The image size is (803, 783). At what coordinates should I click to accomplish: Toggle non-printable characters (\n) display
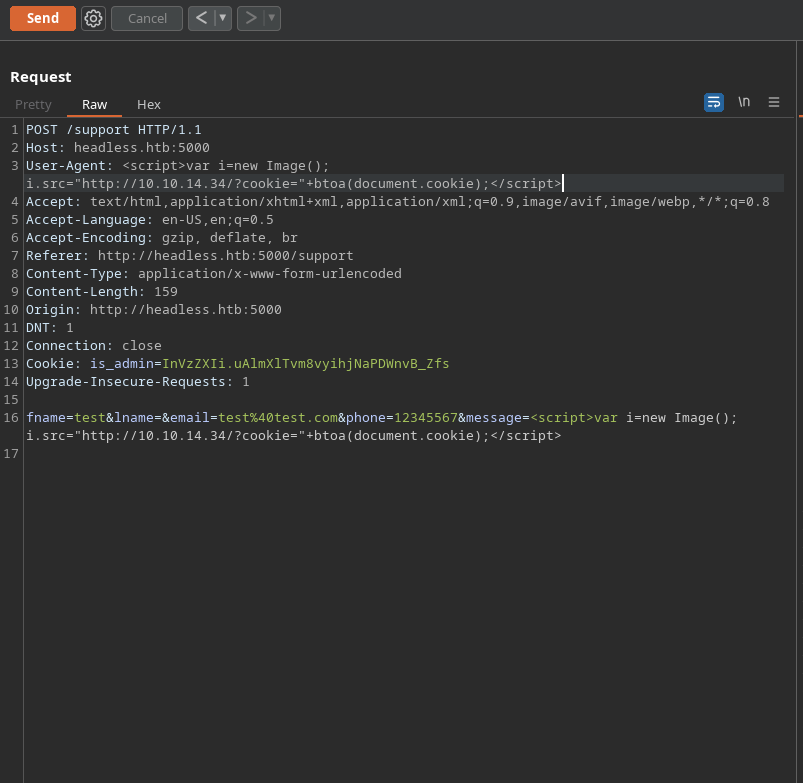[x=744, y=102]
